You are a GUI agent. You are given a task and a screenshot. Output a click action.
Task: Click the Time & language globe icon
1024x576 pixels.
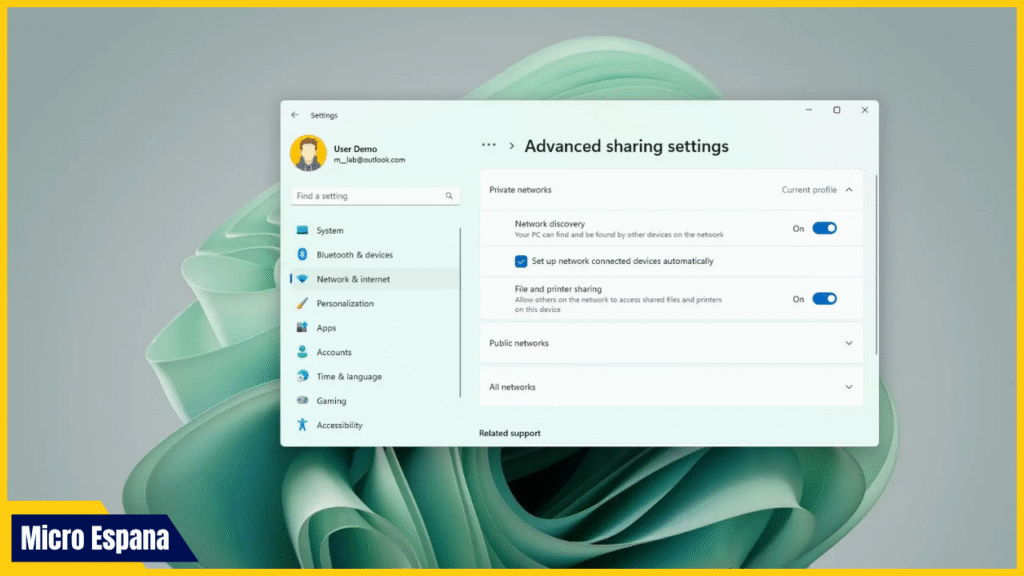(302, 377)
